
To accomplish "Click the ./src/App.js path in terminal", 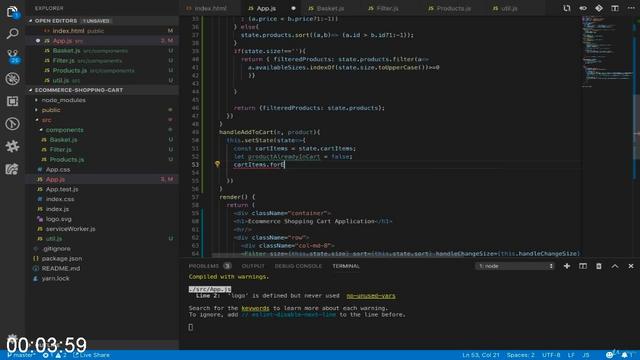I will pos(210,289).
